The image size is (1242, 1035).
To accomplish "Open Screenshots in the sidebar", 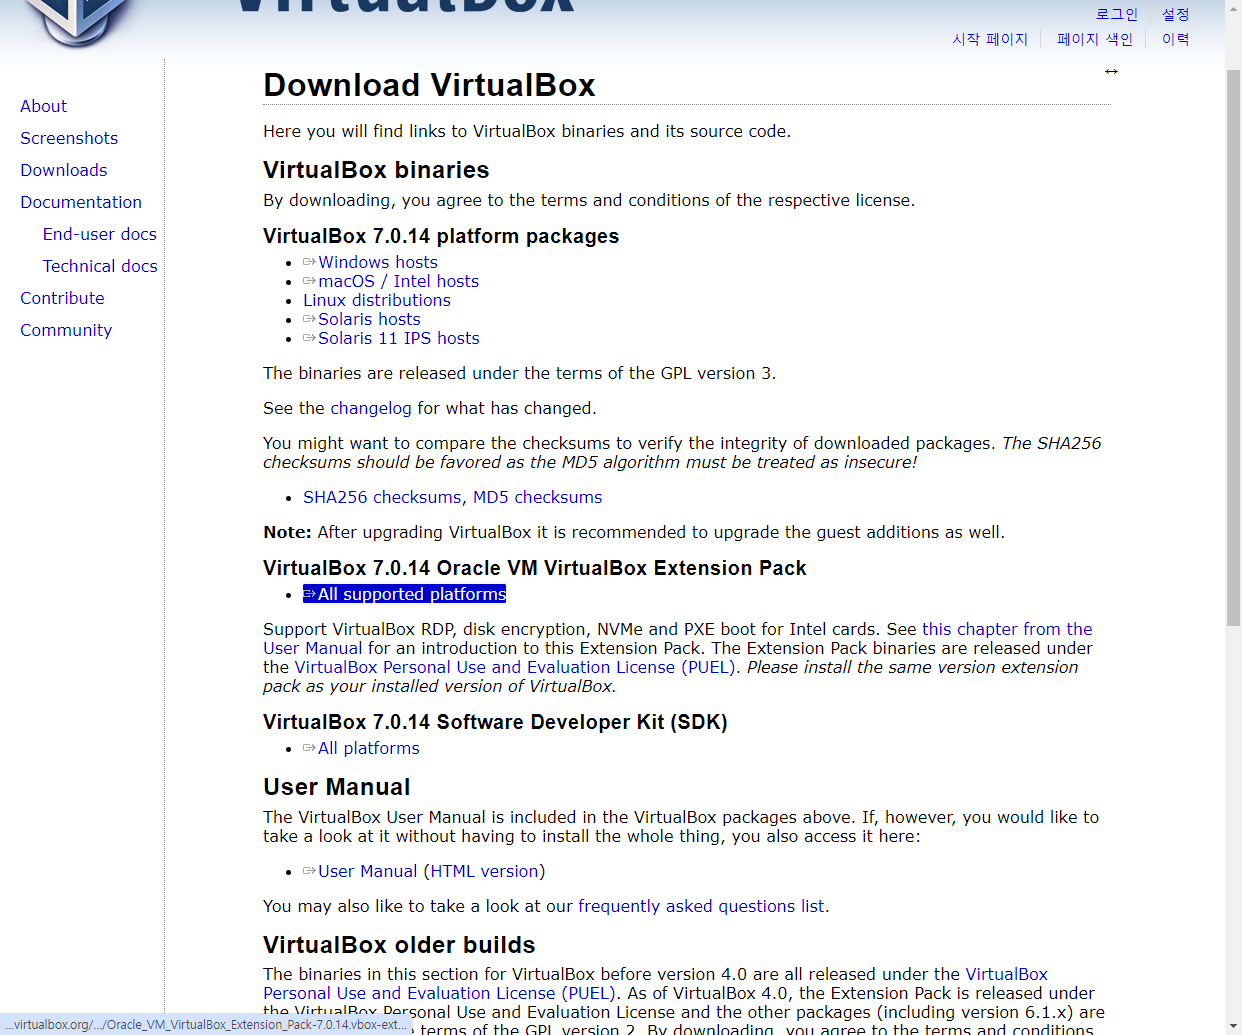I will click(x=69, y=138).
